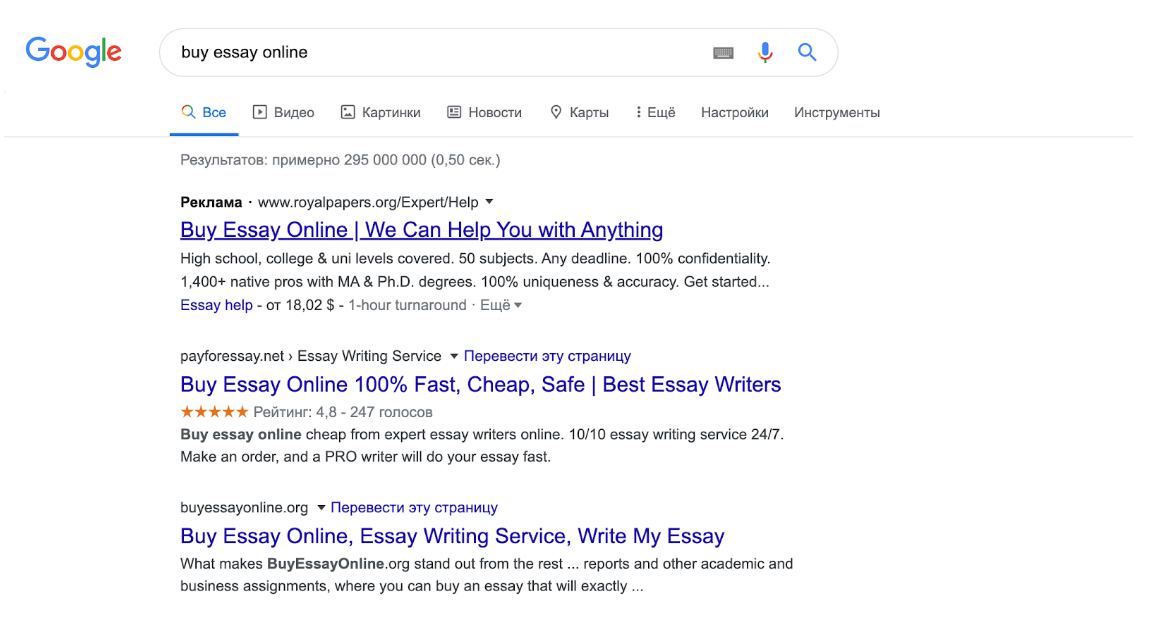Viewport: 1163px width, 625px height.
Task: Switch to the Видео tab
Action: point(283,113)
